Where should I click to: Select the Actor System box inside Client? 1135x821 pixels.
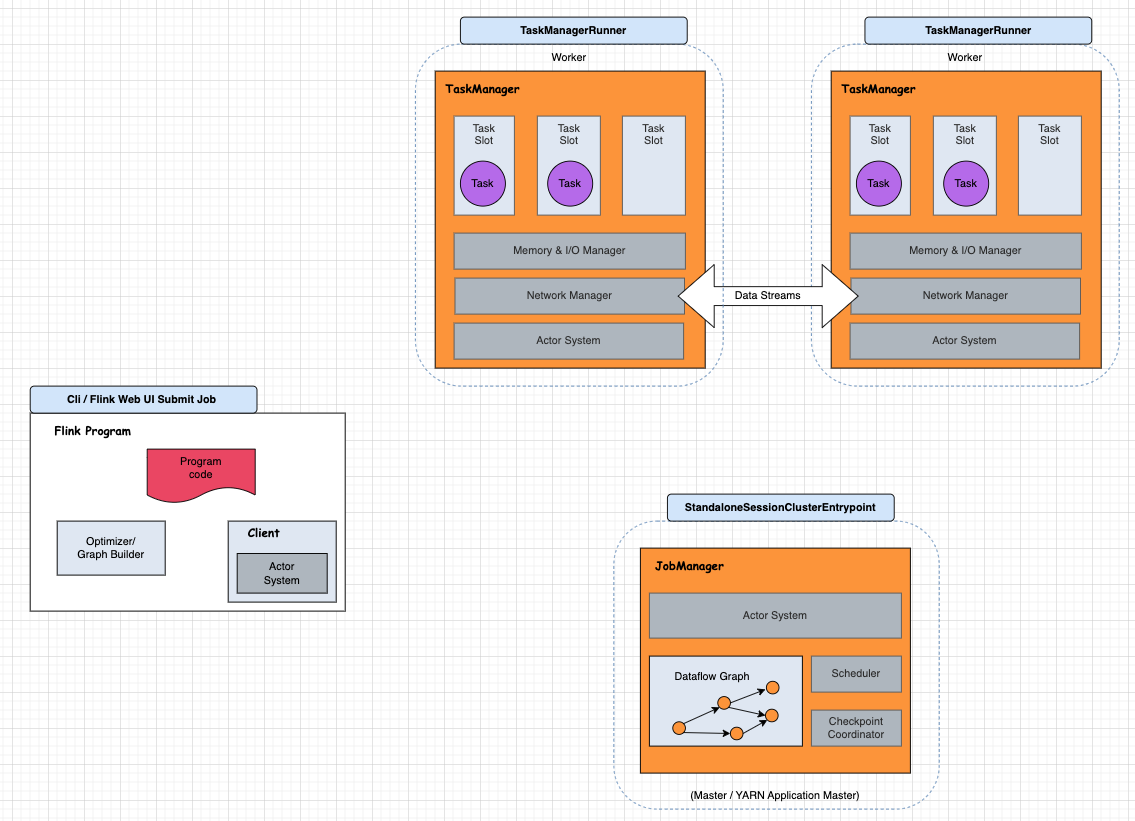(x=282, y=573)
